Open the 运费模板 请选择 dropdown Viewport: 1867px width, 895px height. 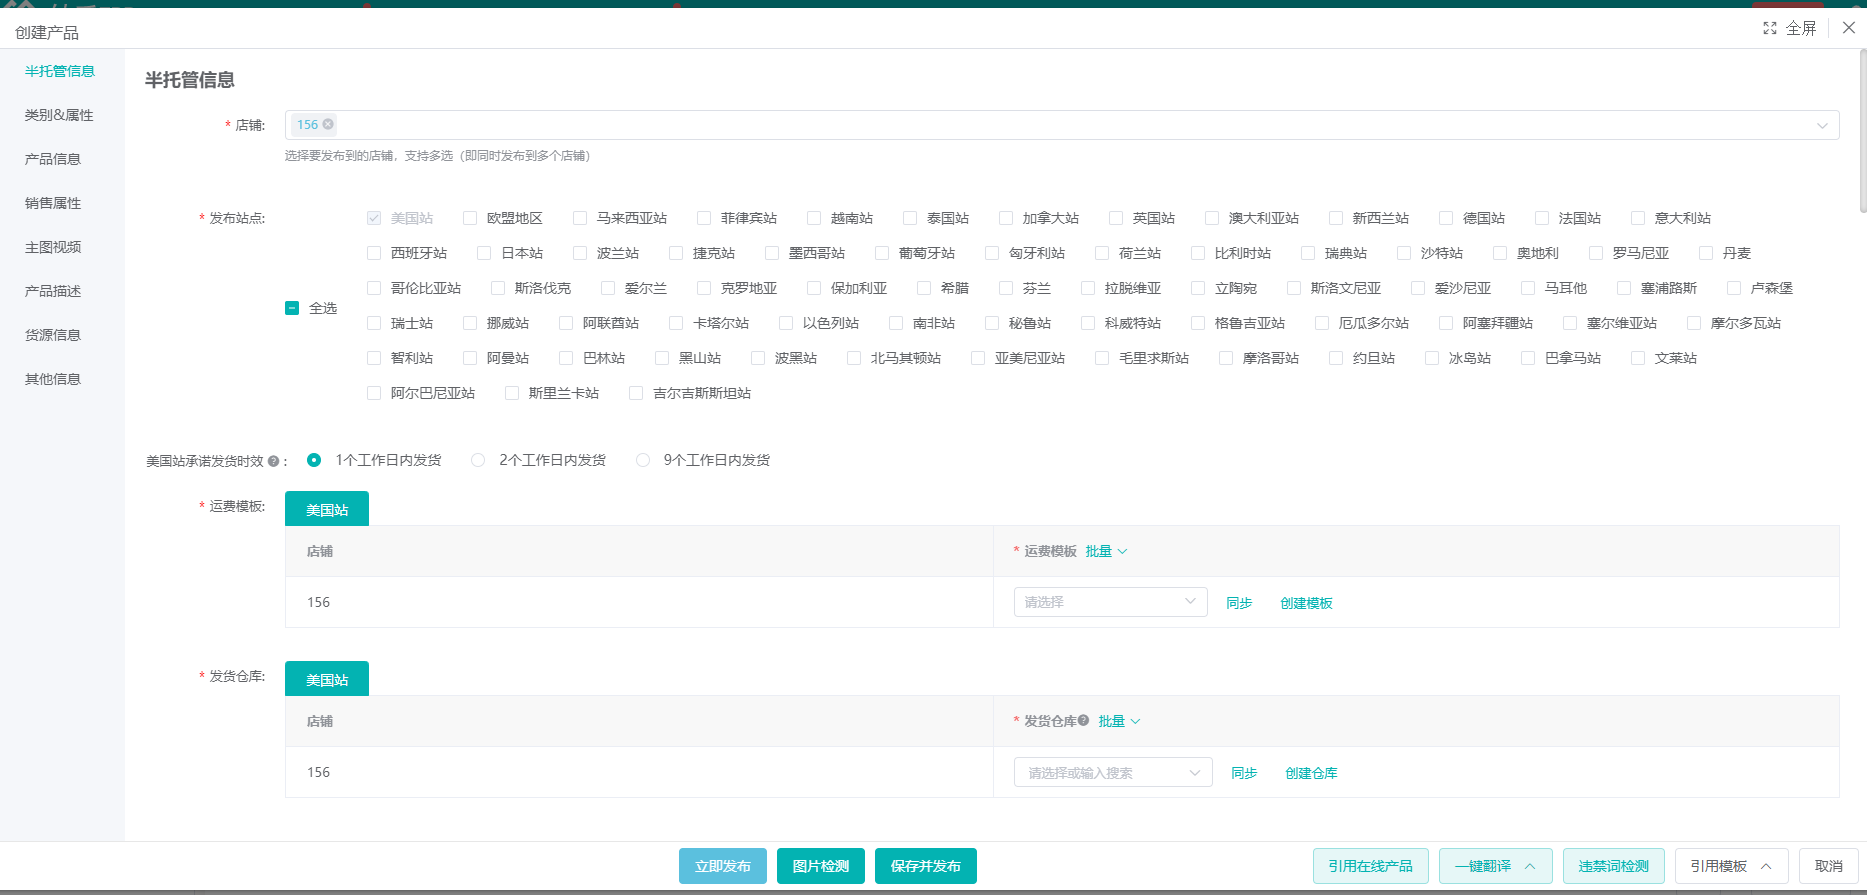click(1110, 602)
